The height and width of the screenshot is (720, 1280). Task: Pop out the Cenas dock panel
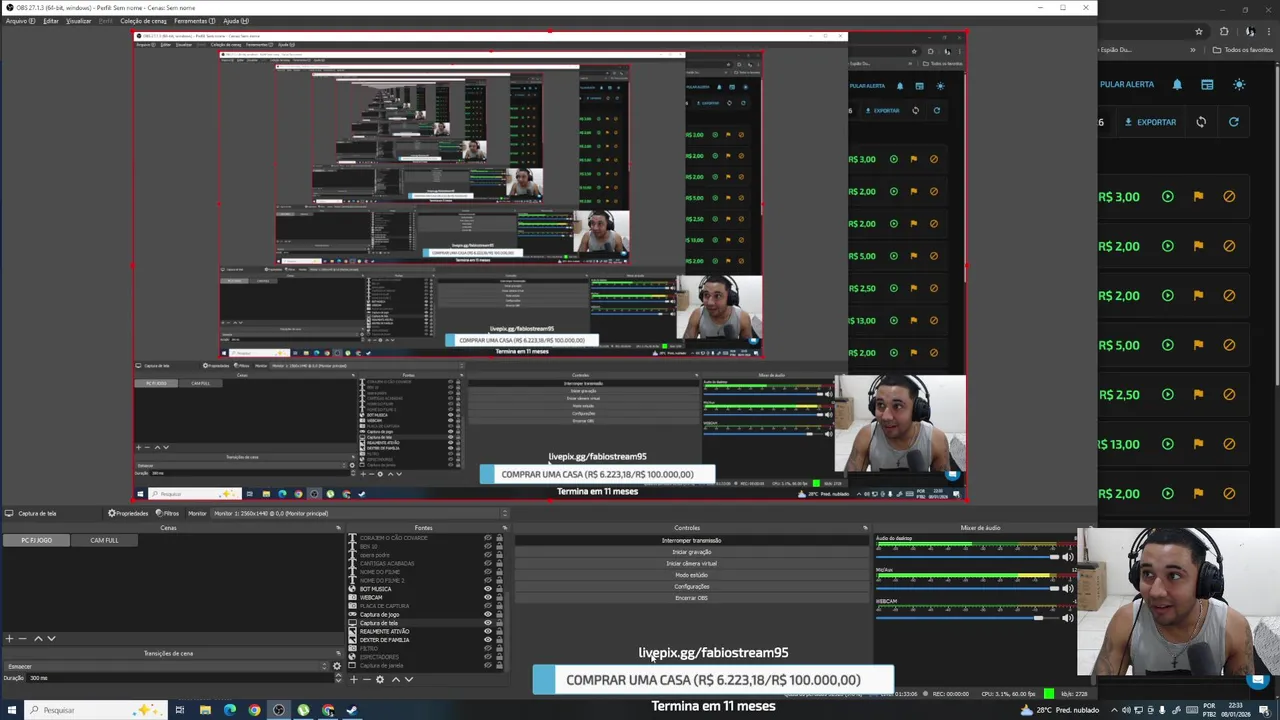(x=337, y=528)
